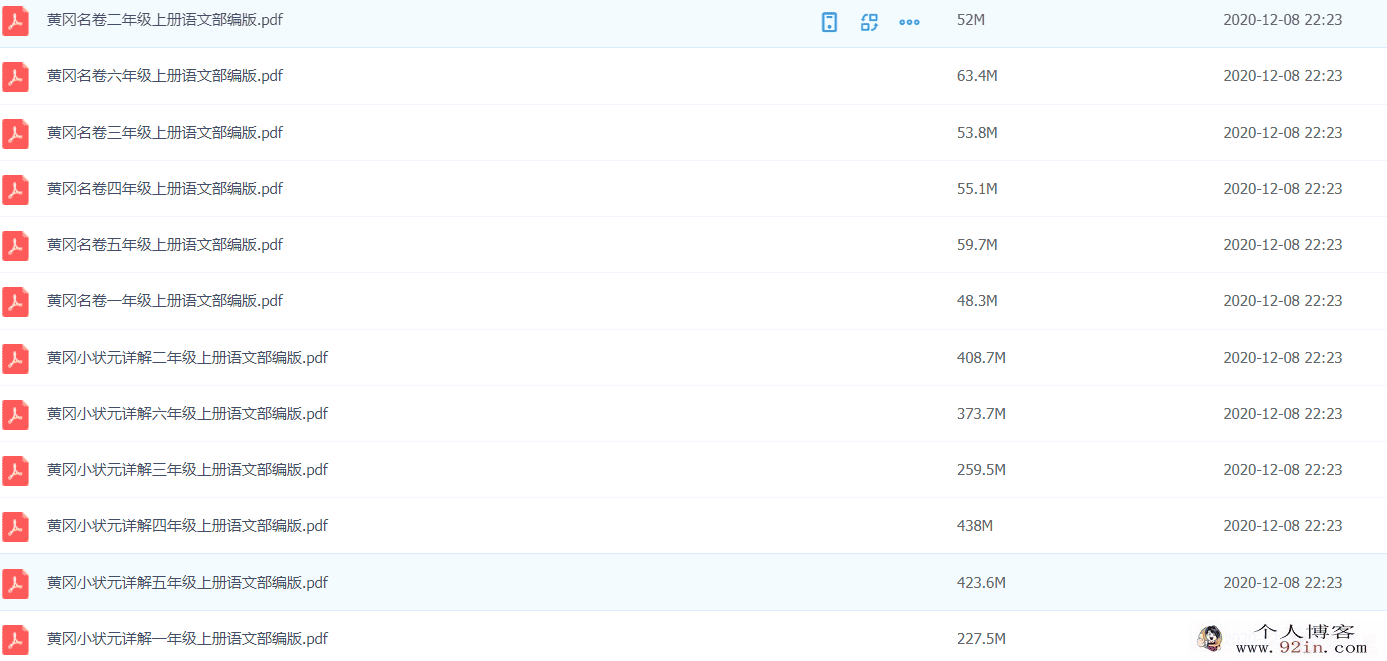Click the 423.6M file size
This screenshot has height=661, width=1387.
tap(981, 583)
